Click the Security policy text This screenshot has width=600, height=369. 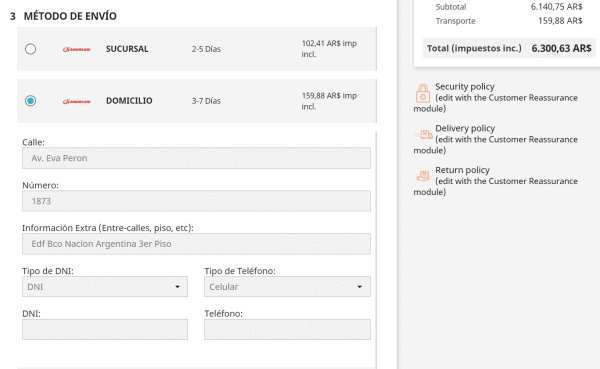point(465,87)
